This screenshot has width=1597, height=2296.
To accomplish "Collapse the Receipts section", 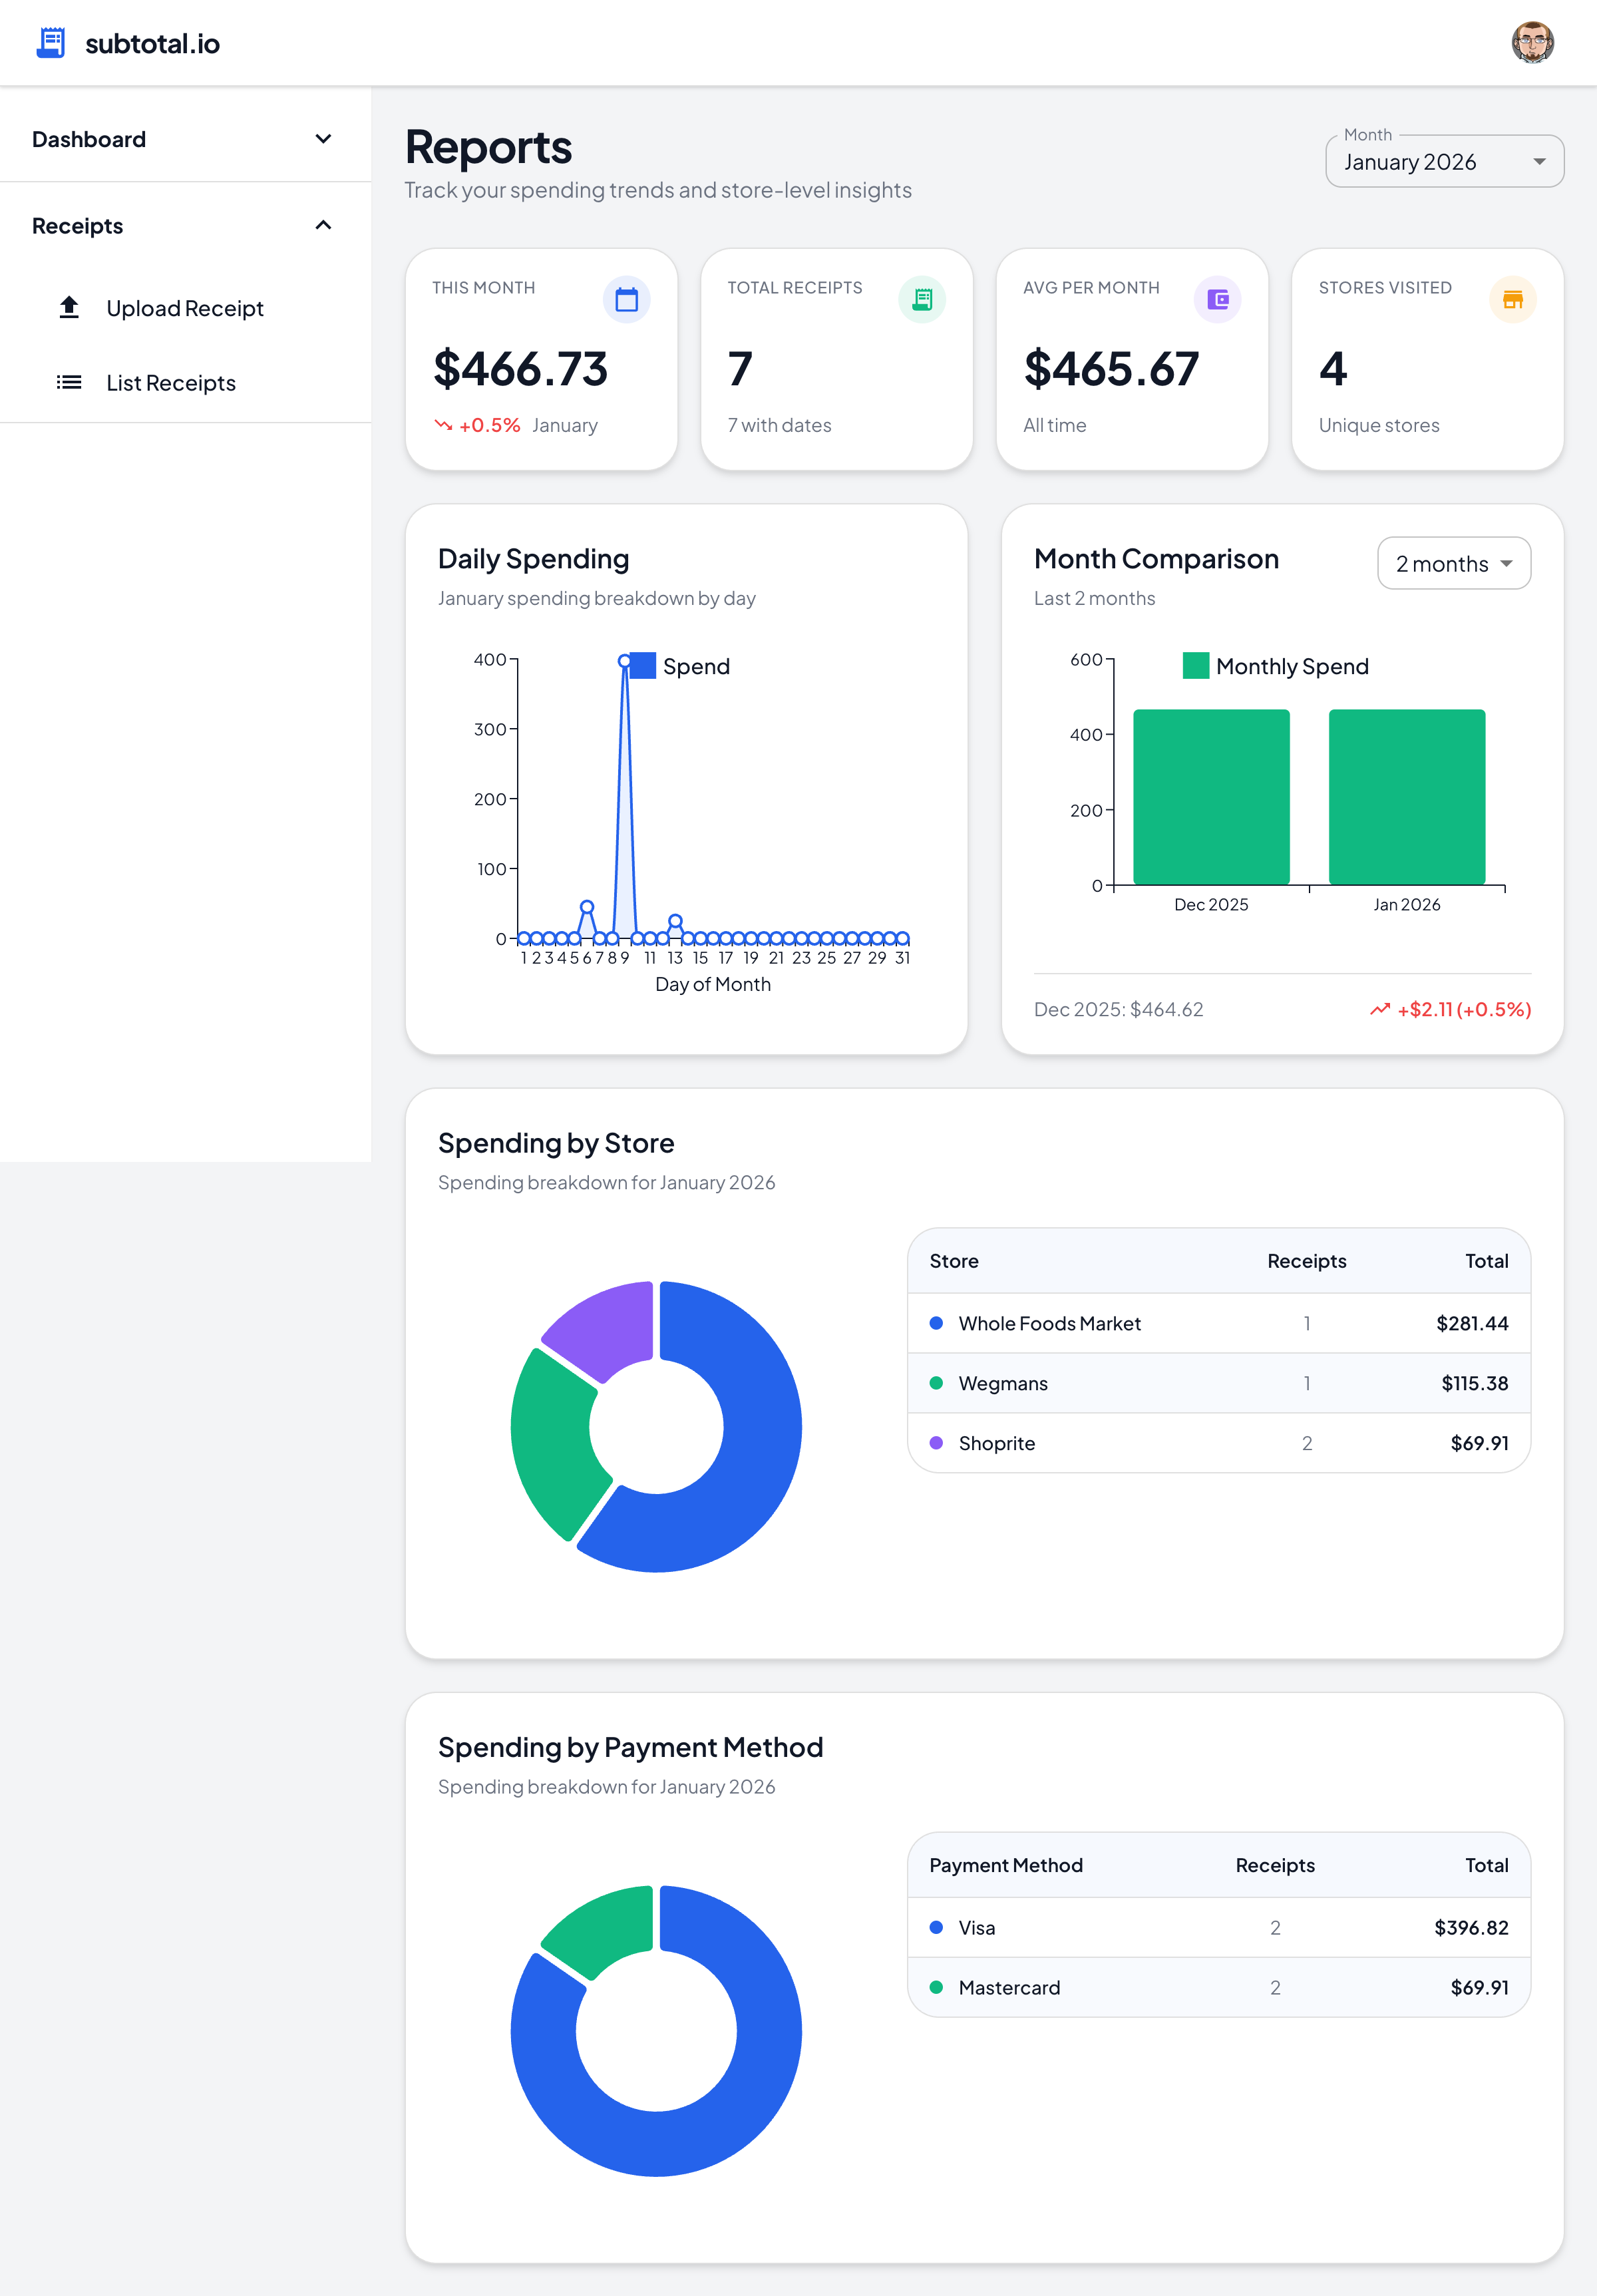I will click(x=322, y=225).
